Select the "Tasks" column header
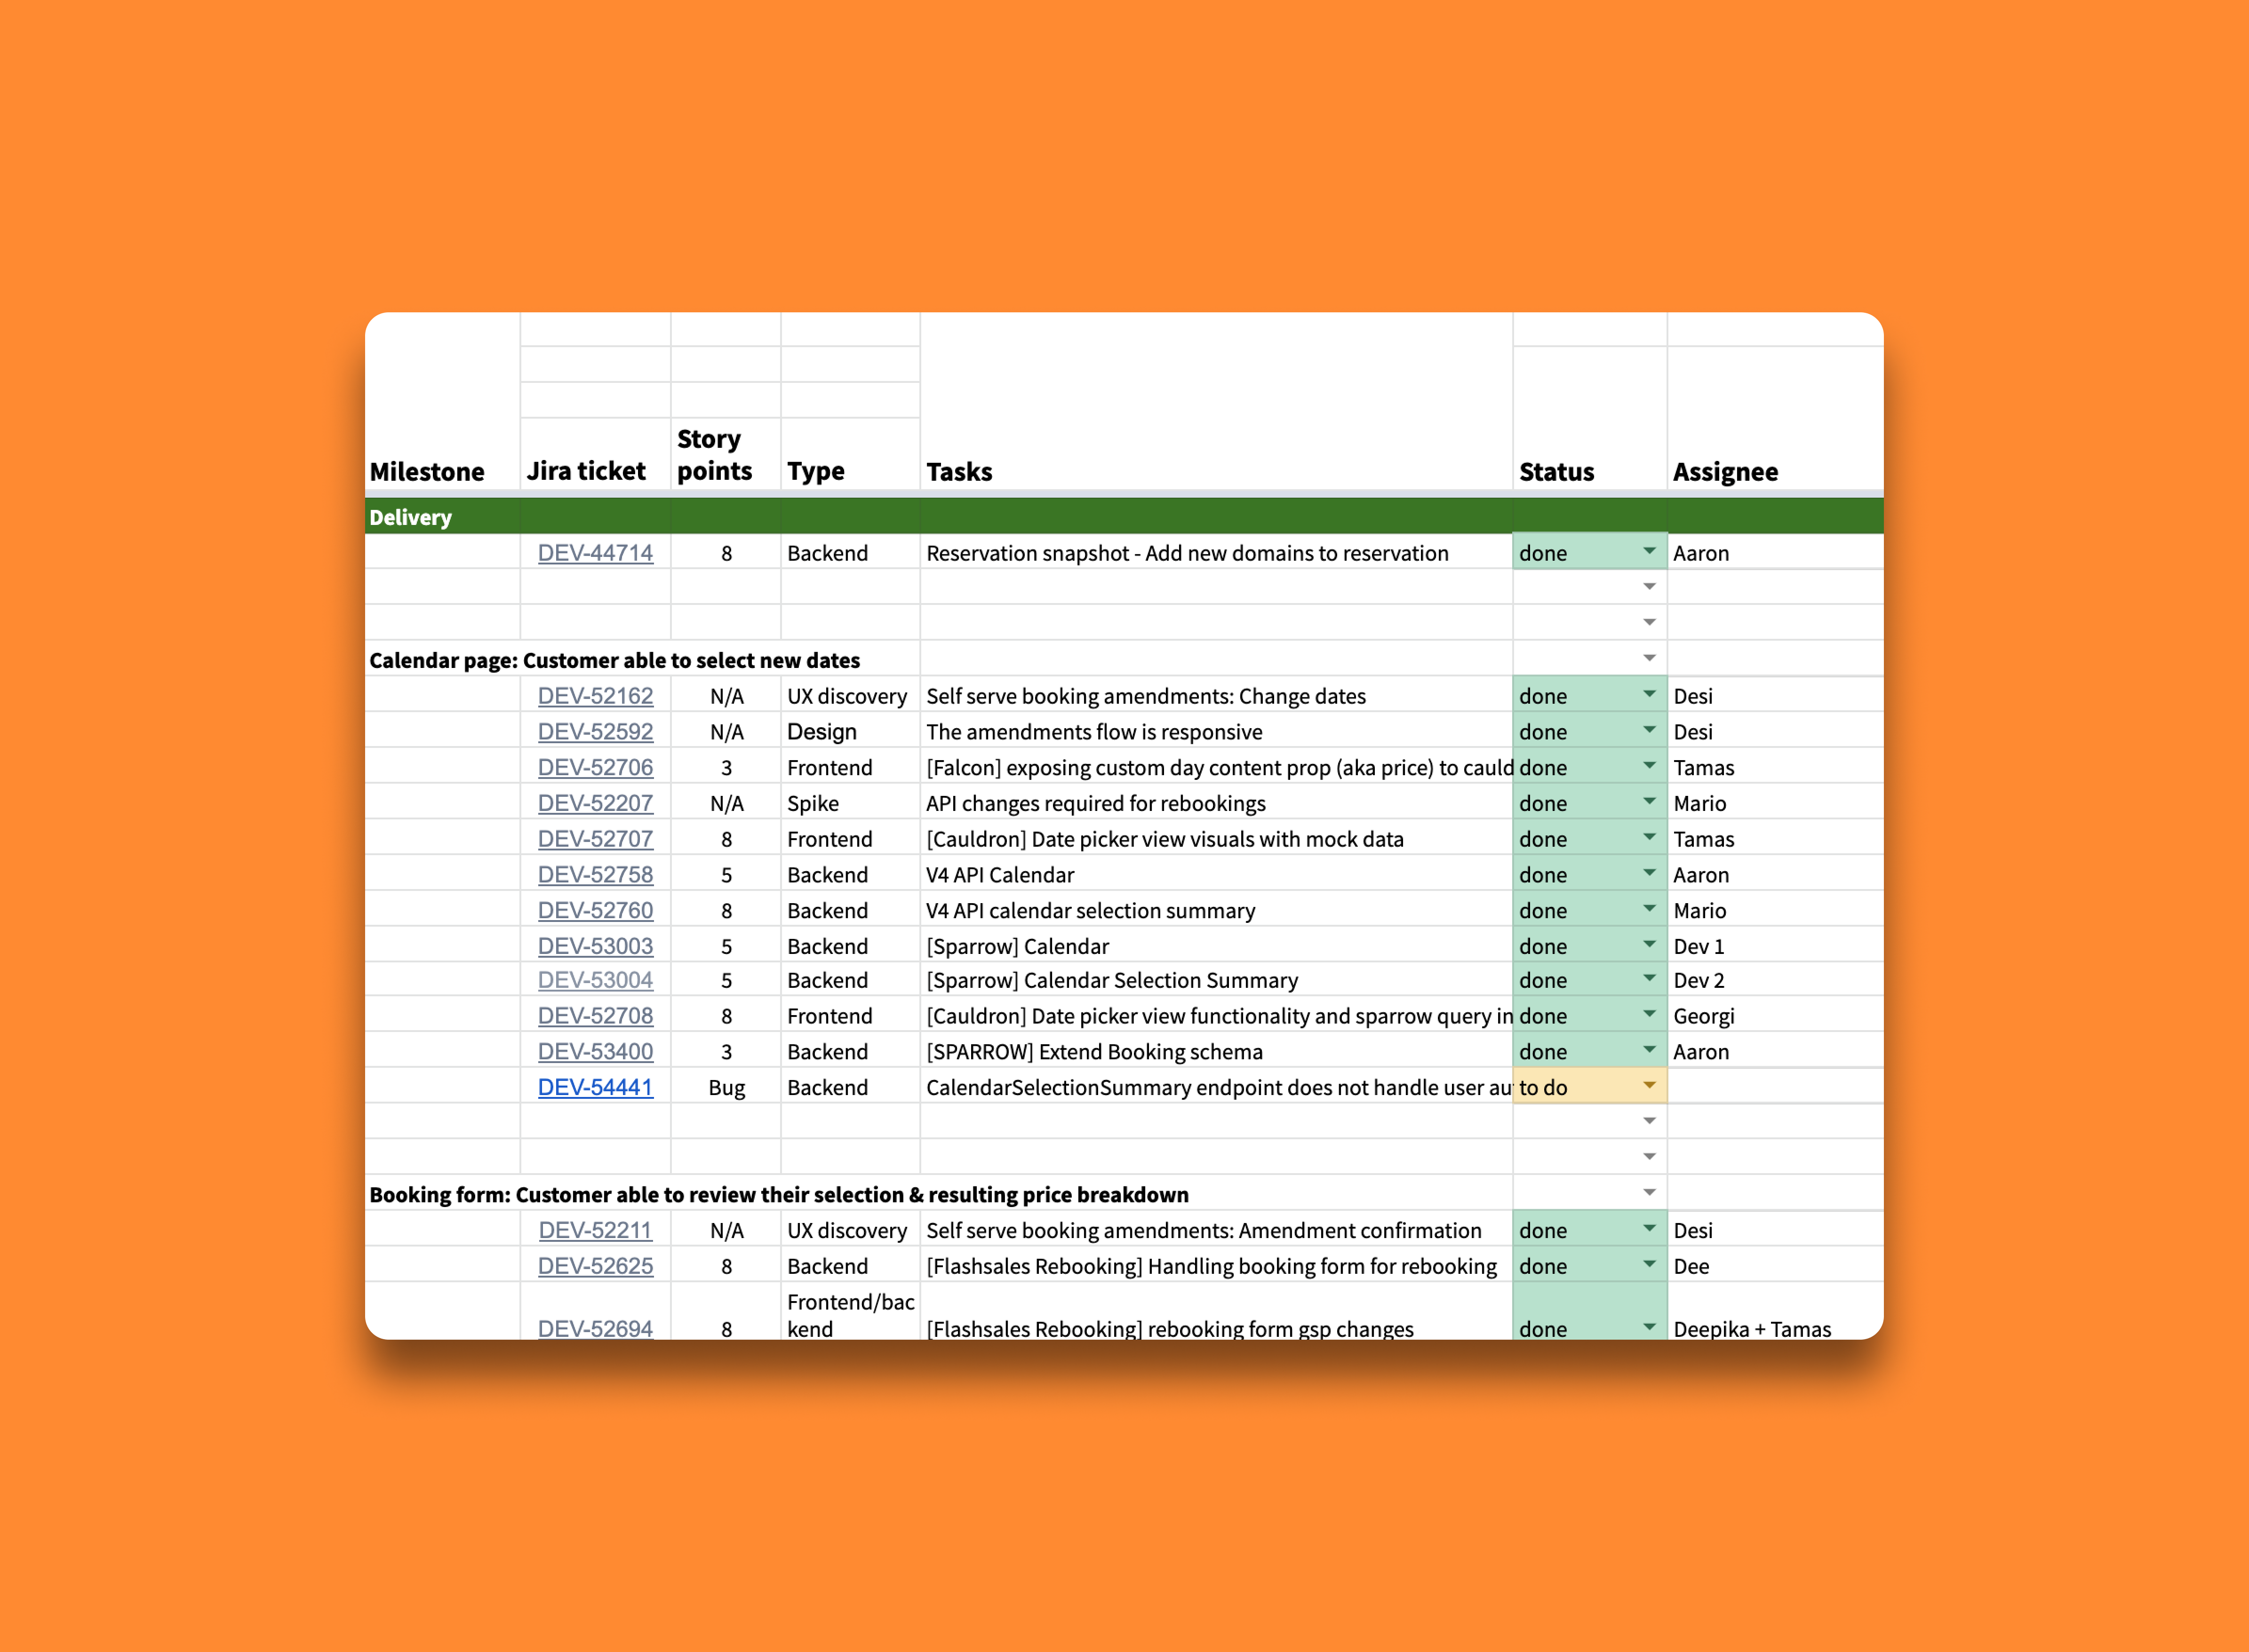Image resolution: width=2249 pixels, height=1652 pixels. click(x=959, y=472)
